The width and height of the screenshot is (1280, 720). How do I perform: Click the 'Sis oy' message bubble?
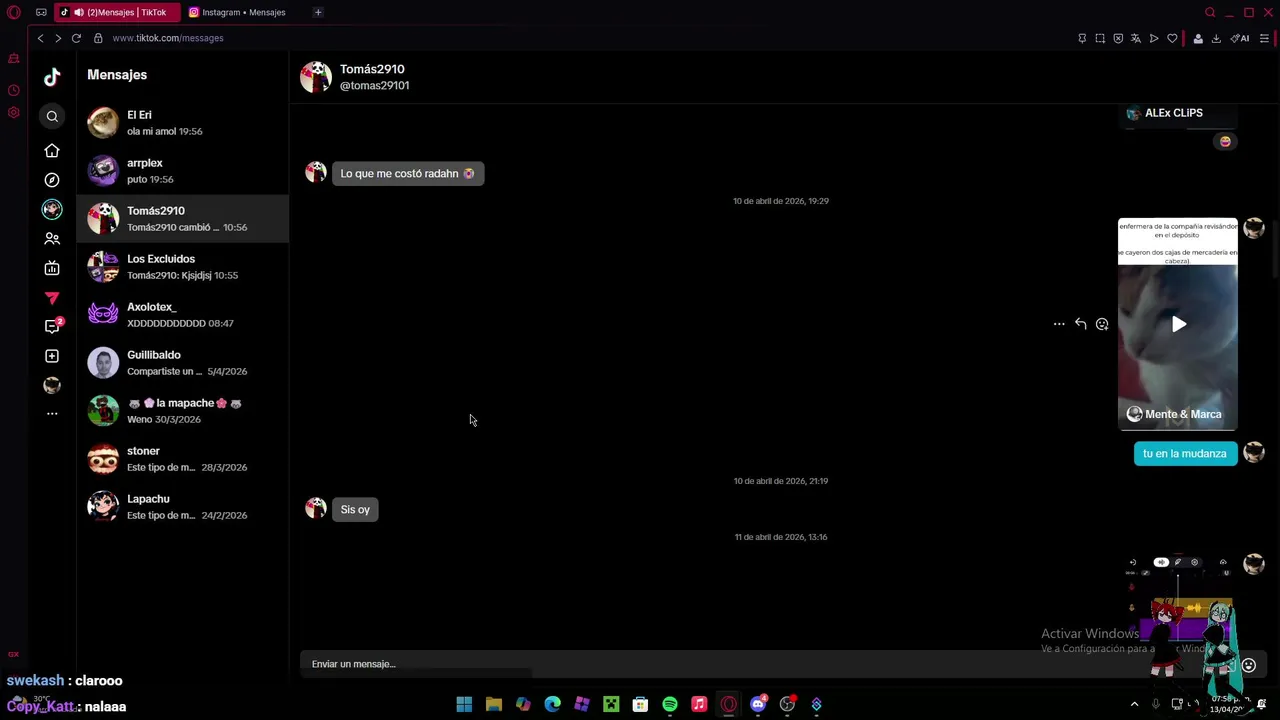tap(355, 510)
